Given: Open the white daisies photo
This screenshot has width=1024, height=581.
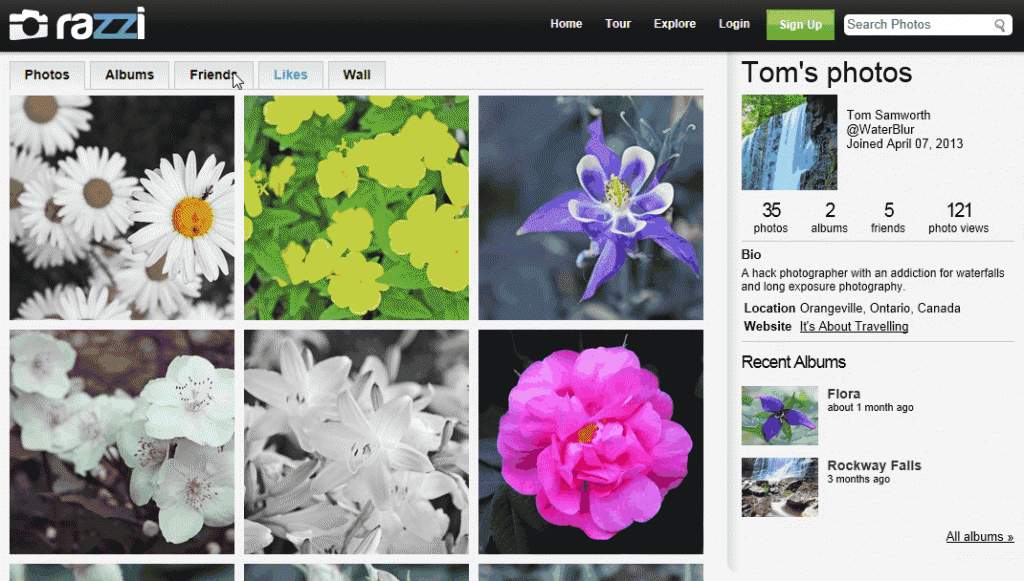Looking at the screenshot, I should click(122, 207).
